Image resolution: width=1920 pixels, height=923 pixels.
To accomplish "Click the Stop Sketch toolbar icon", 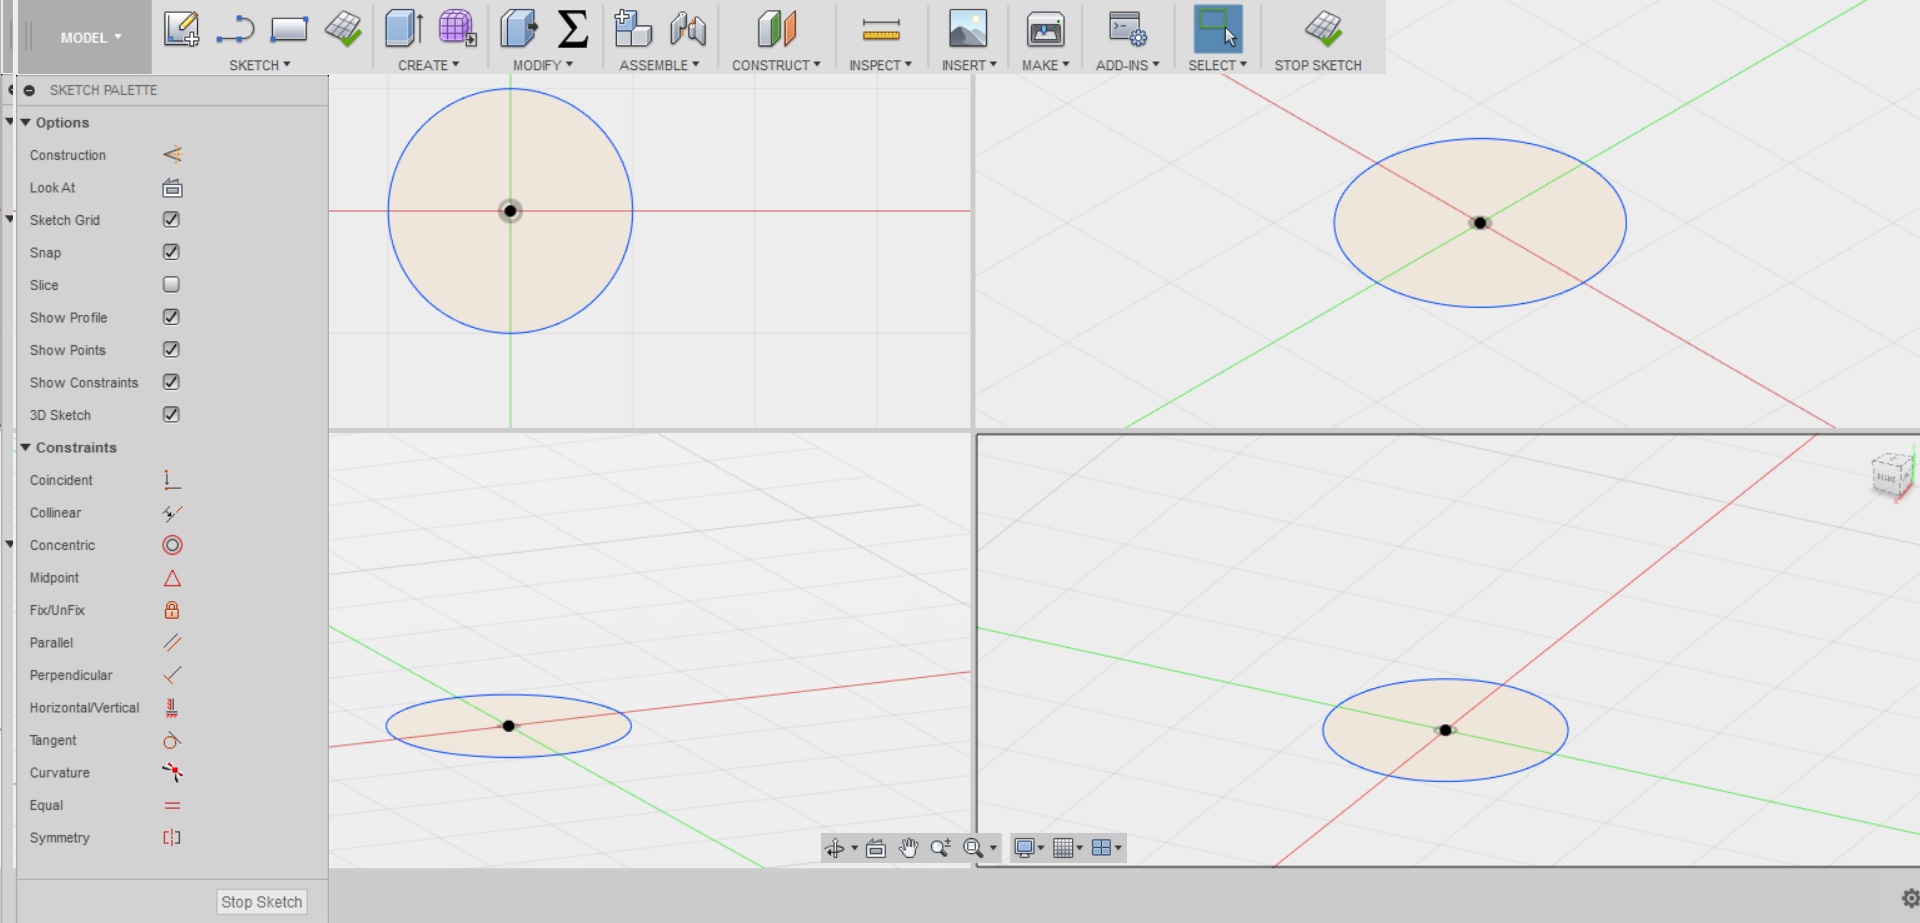I will [x=1322, y=30].
